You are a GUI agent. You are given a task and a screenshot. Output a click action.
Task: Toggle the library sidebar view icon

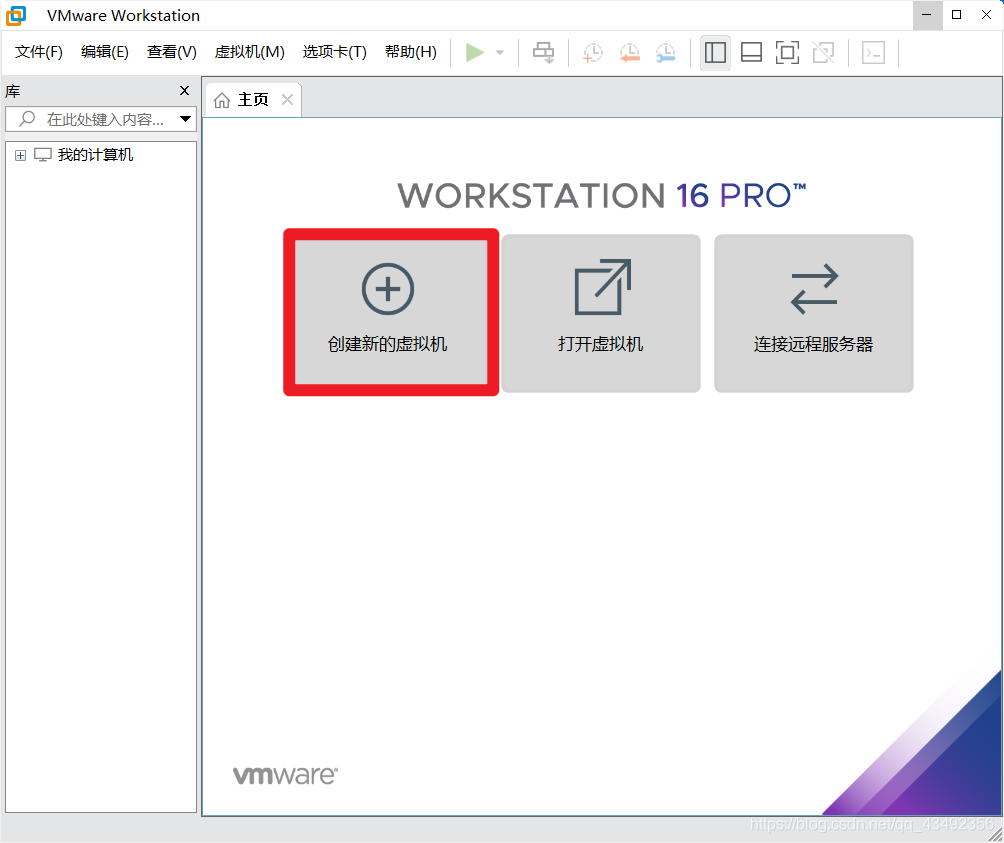[x=715, y=52]
